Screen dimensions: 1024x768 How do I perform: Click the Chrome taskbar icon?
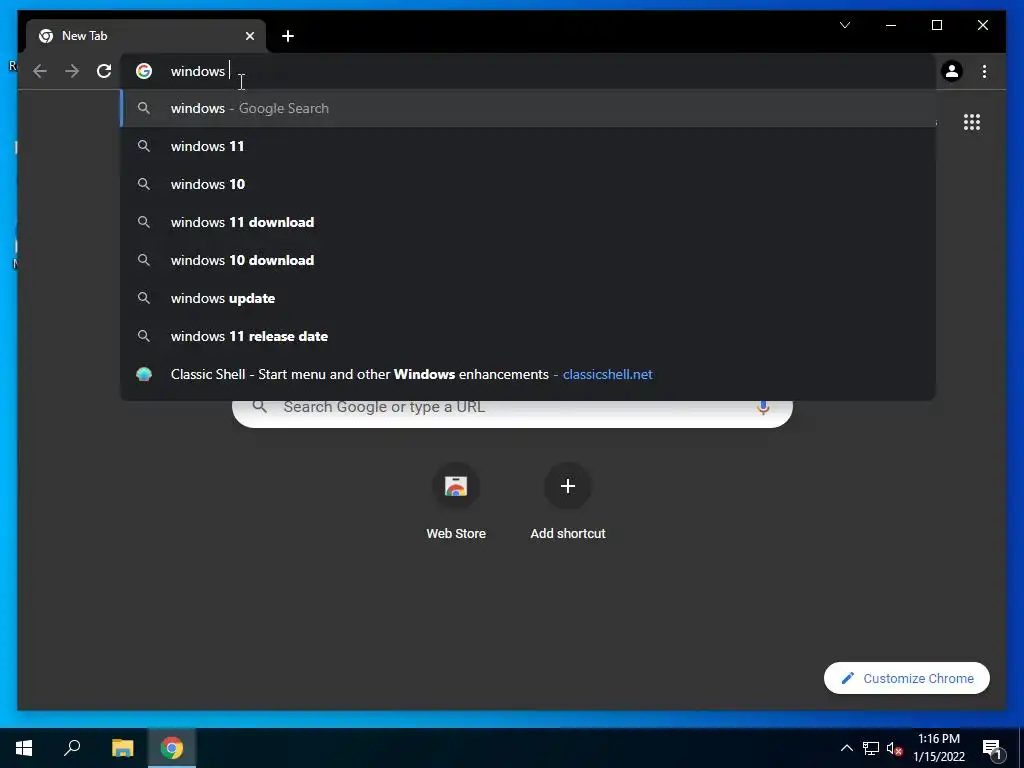172,748
